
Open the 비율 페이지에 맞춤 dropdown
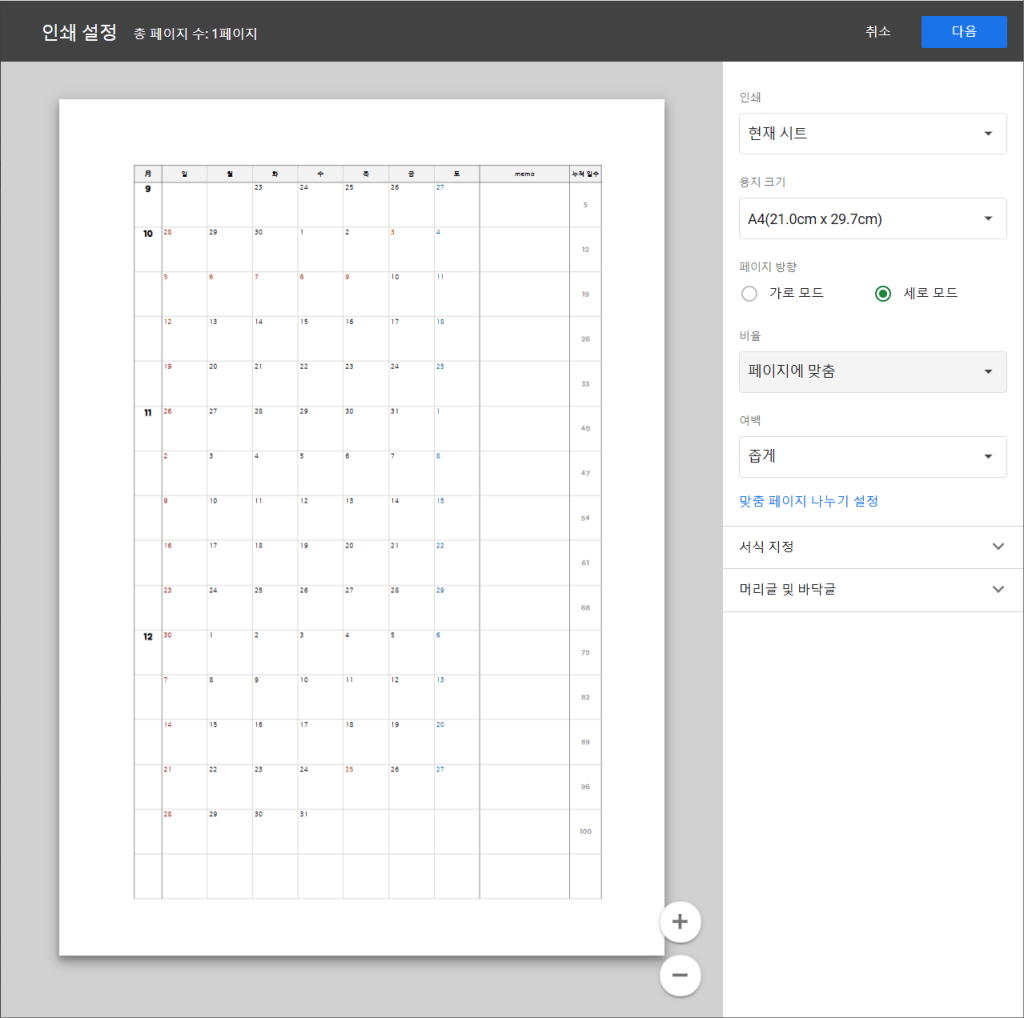(871, 371)
